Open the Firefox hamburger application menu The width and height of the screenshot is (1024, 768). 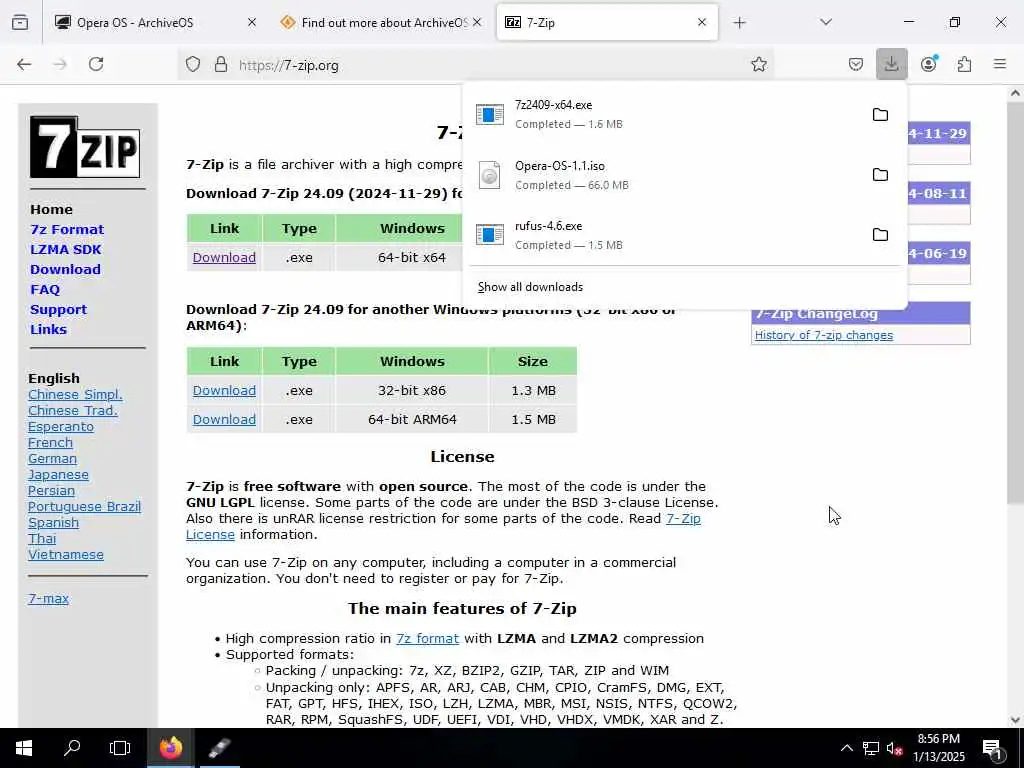click(1000, 64)
